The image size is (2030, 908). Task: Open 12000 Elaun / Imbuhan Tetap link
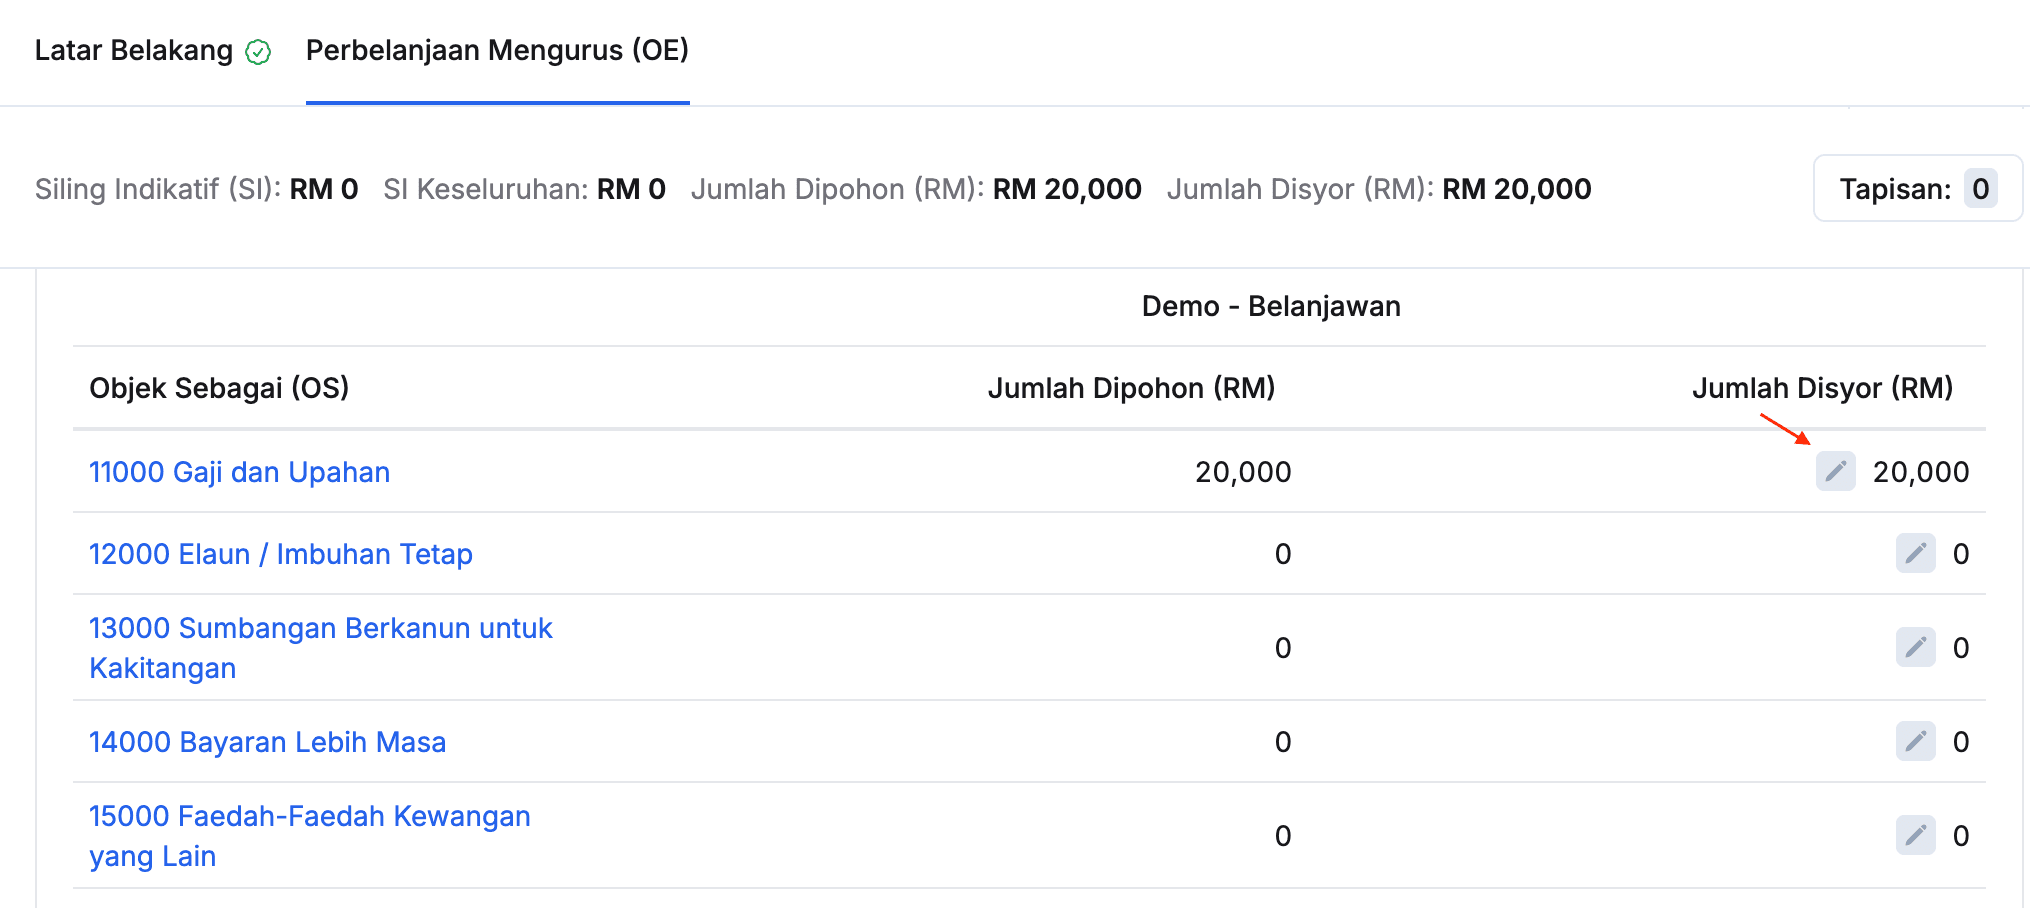[x=280, y=554]
